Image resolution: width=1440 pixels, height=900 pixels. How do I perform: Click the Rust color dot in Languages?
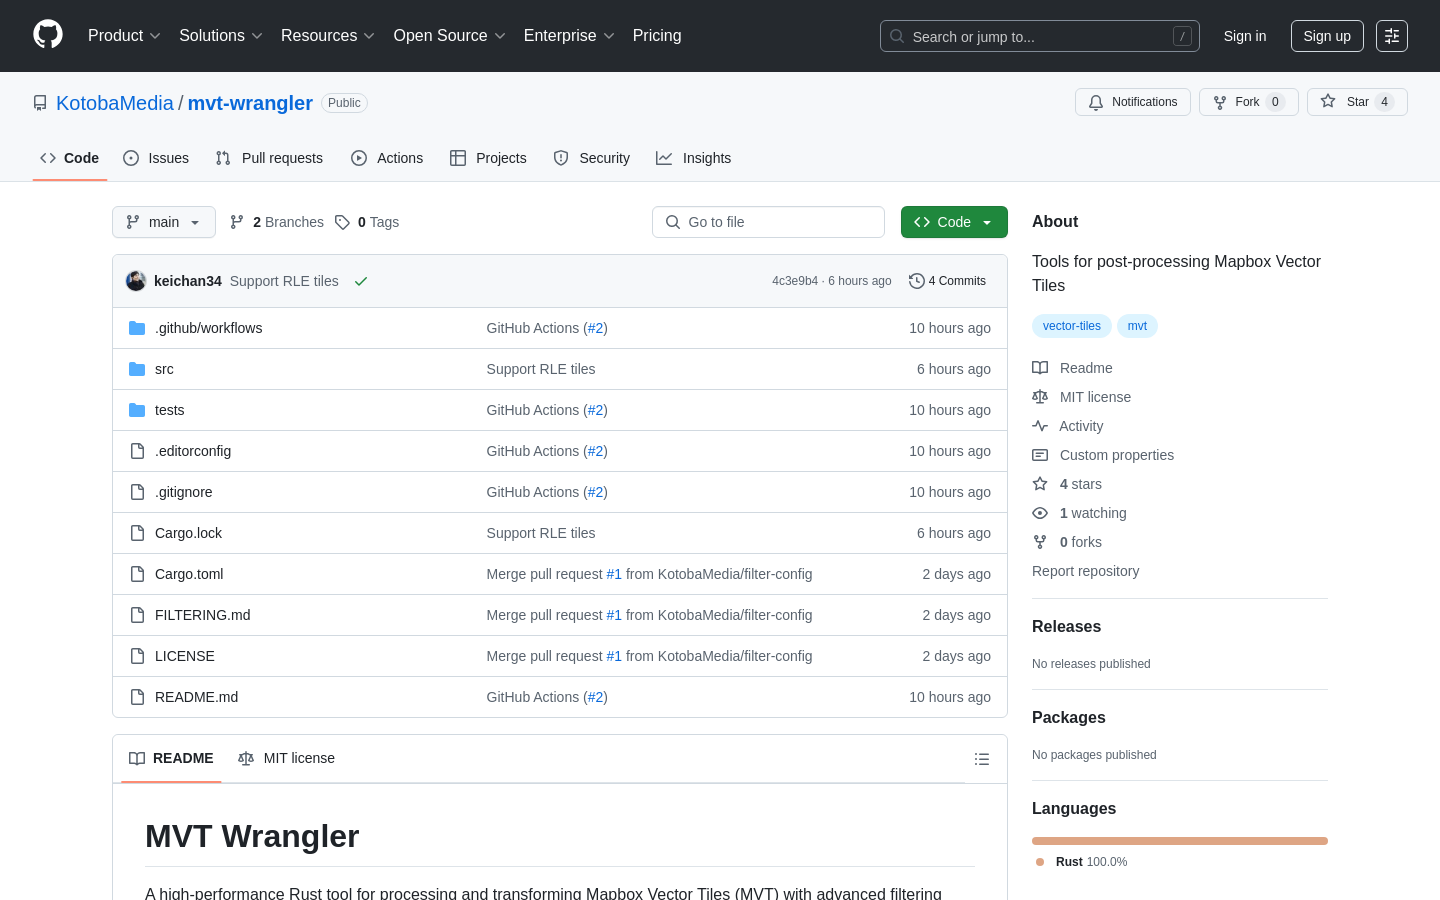tap(1040, 862)
